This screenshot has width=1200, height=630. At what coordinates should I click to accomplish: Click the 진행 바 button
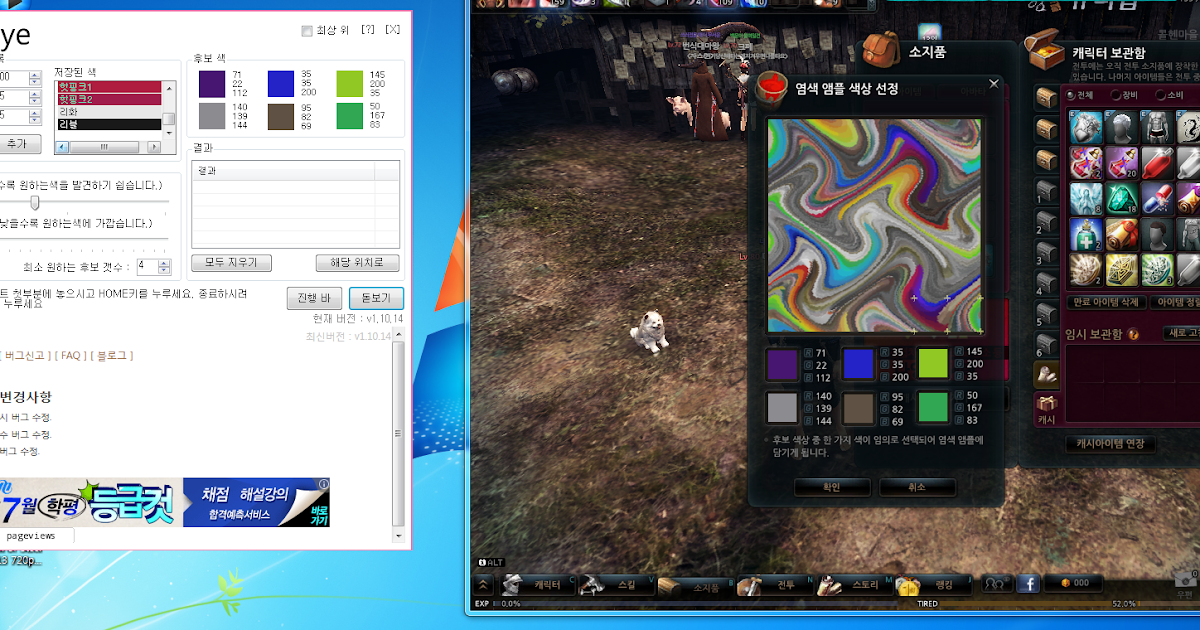[315, 298]
